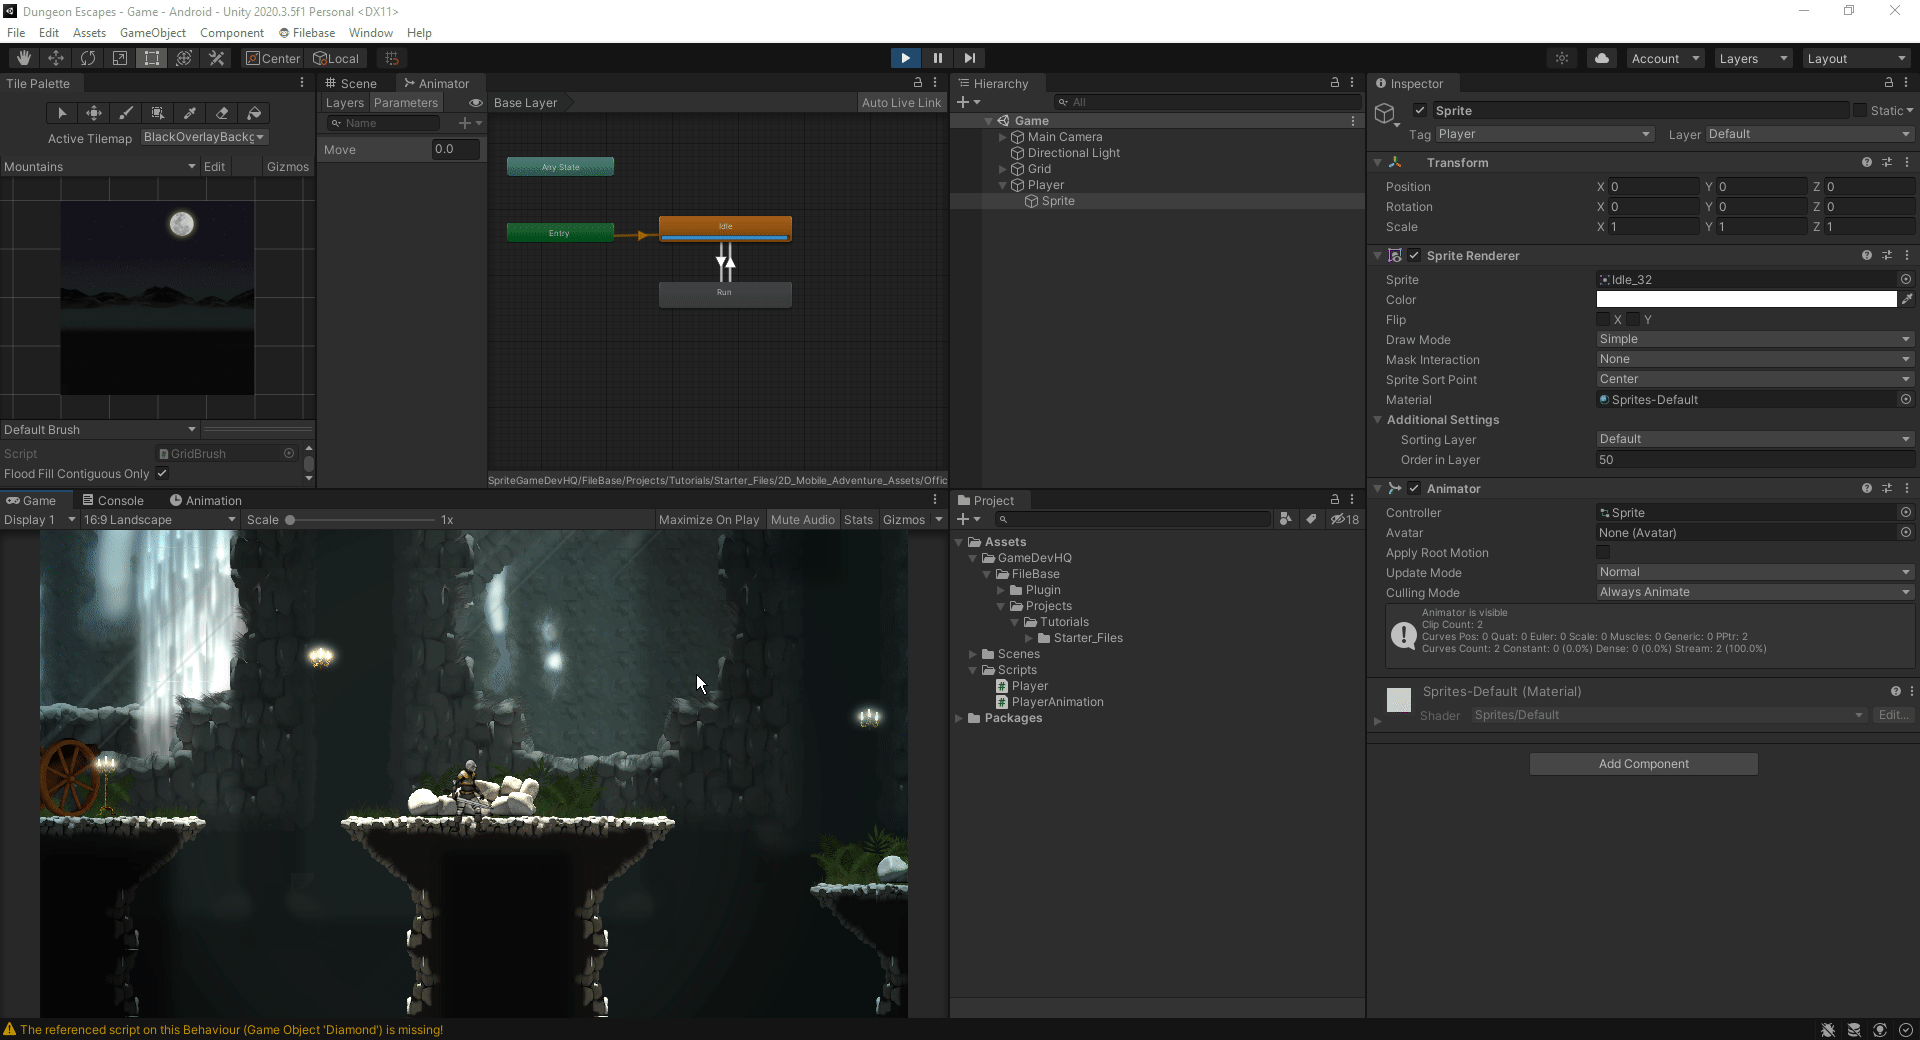Select the Tile Palette move tool

click(x=94, y=113)
